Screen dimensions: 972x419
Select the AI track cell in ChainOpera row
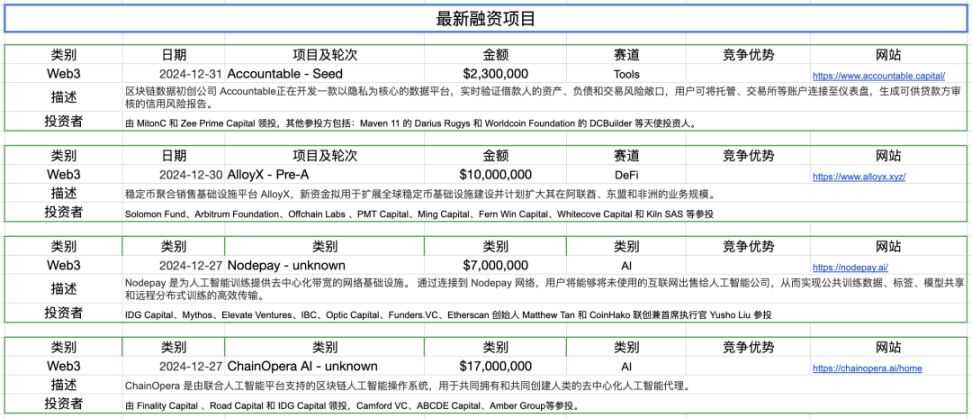coord(626,367)
